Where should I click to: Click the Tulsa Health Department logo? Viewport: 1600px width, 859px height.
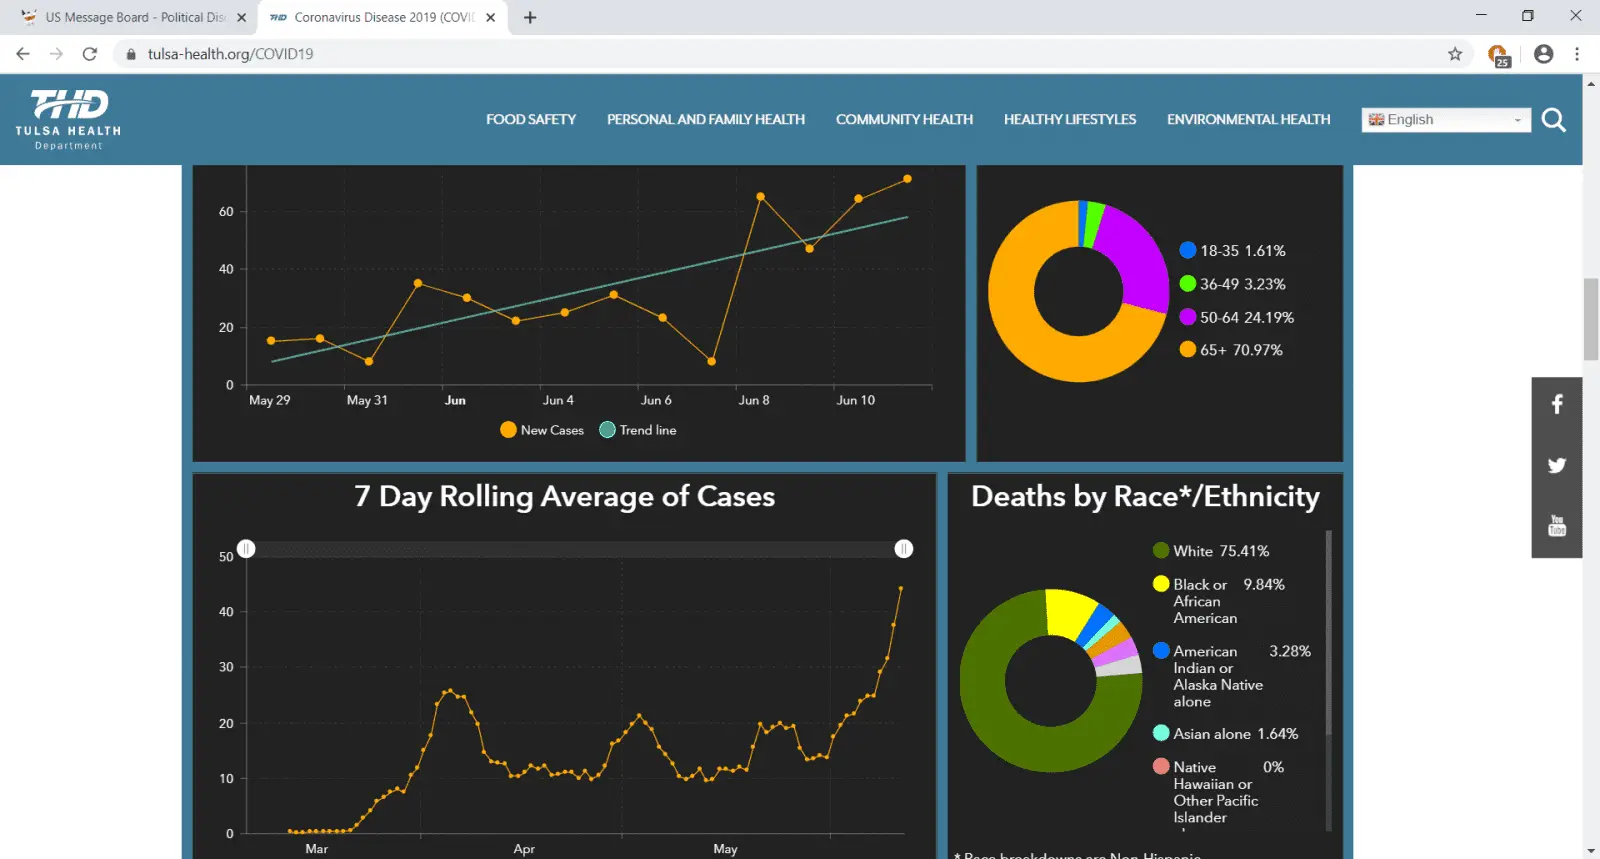[68, 119]
